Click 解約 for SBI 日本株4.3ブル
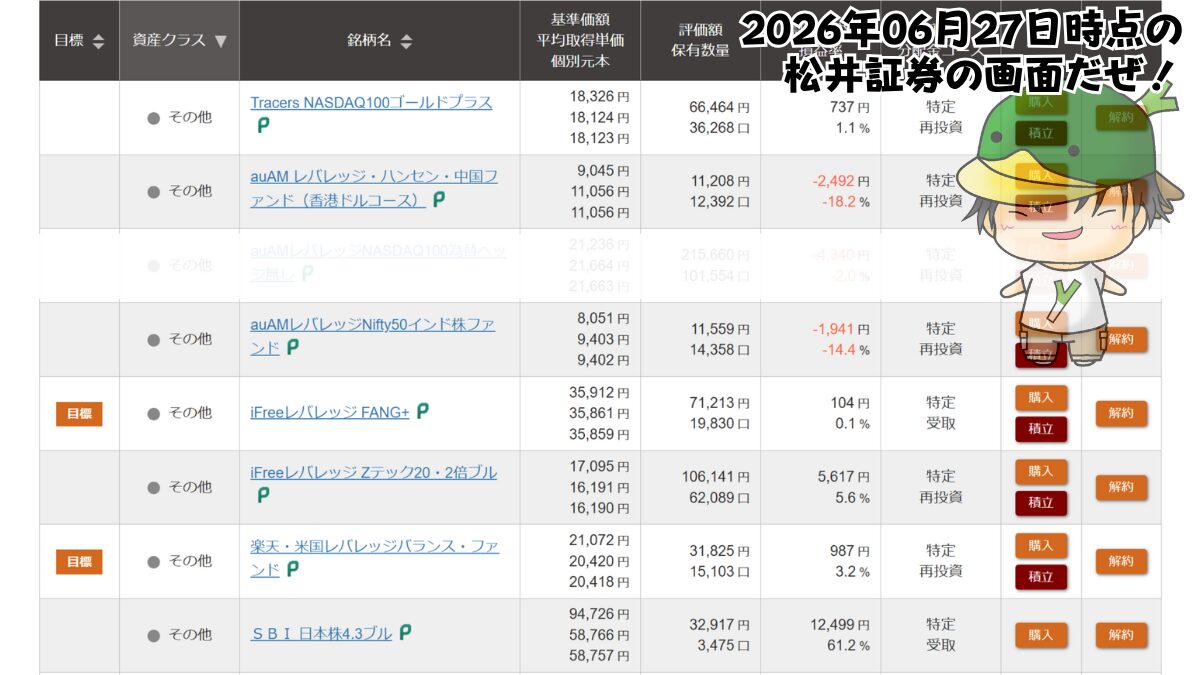Screen dimensions: 1200x675 pos(1121,635)
